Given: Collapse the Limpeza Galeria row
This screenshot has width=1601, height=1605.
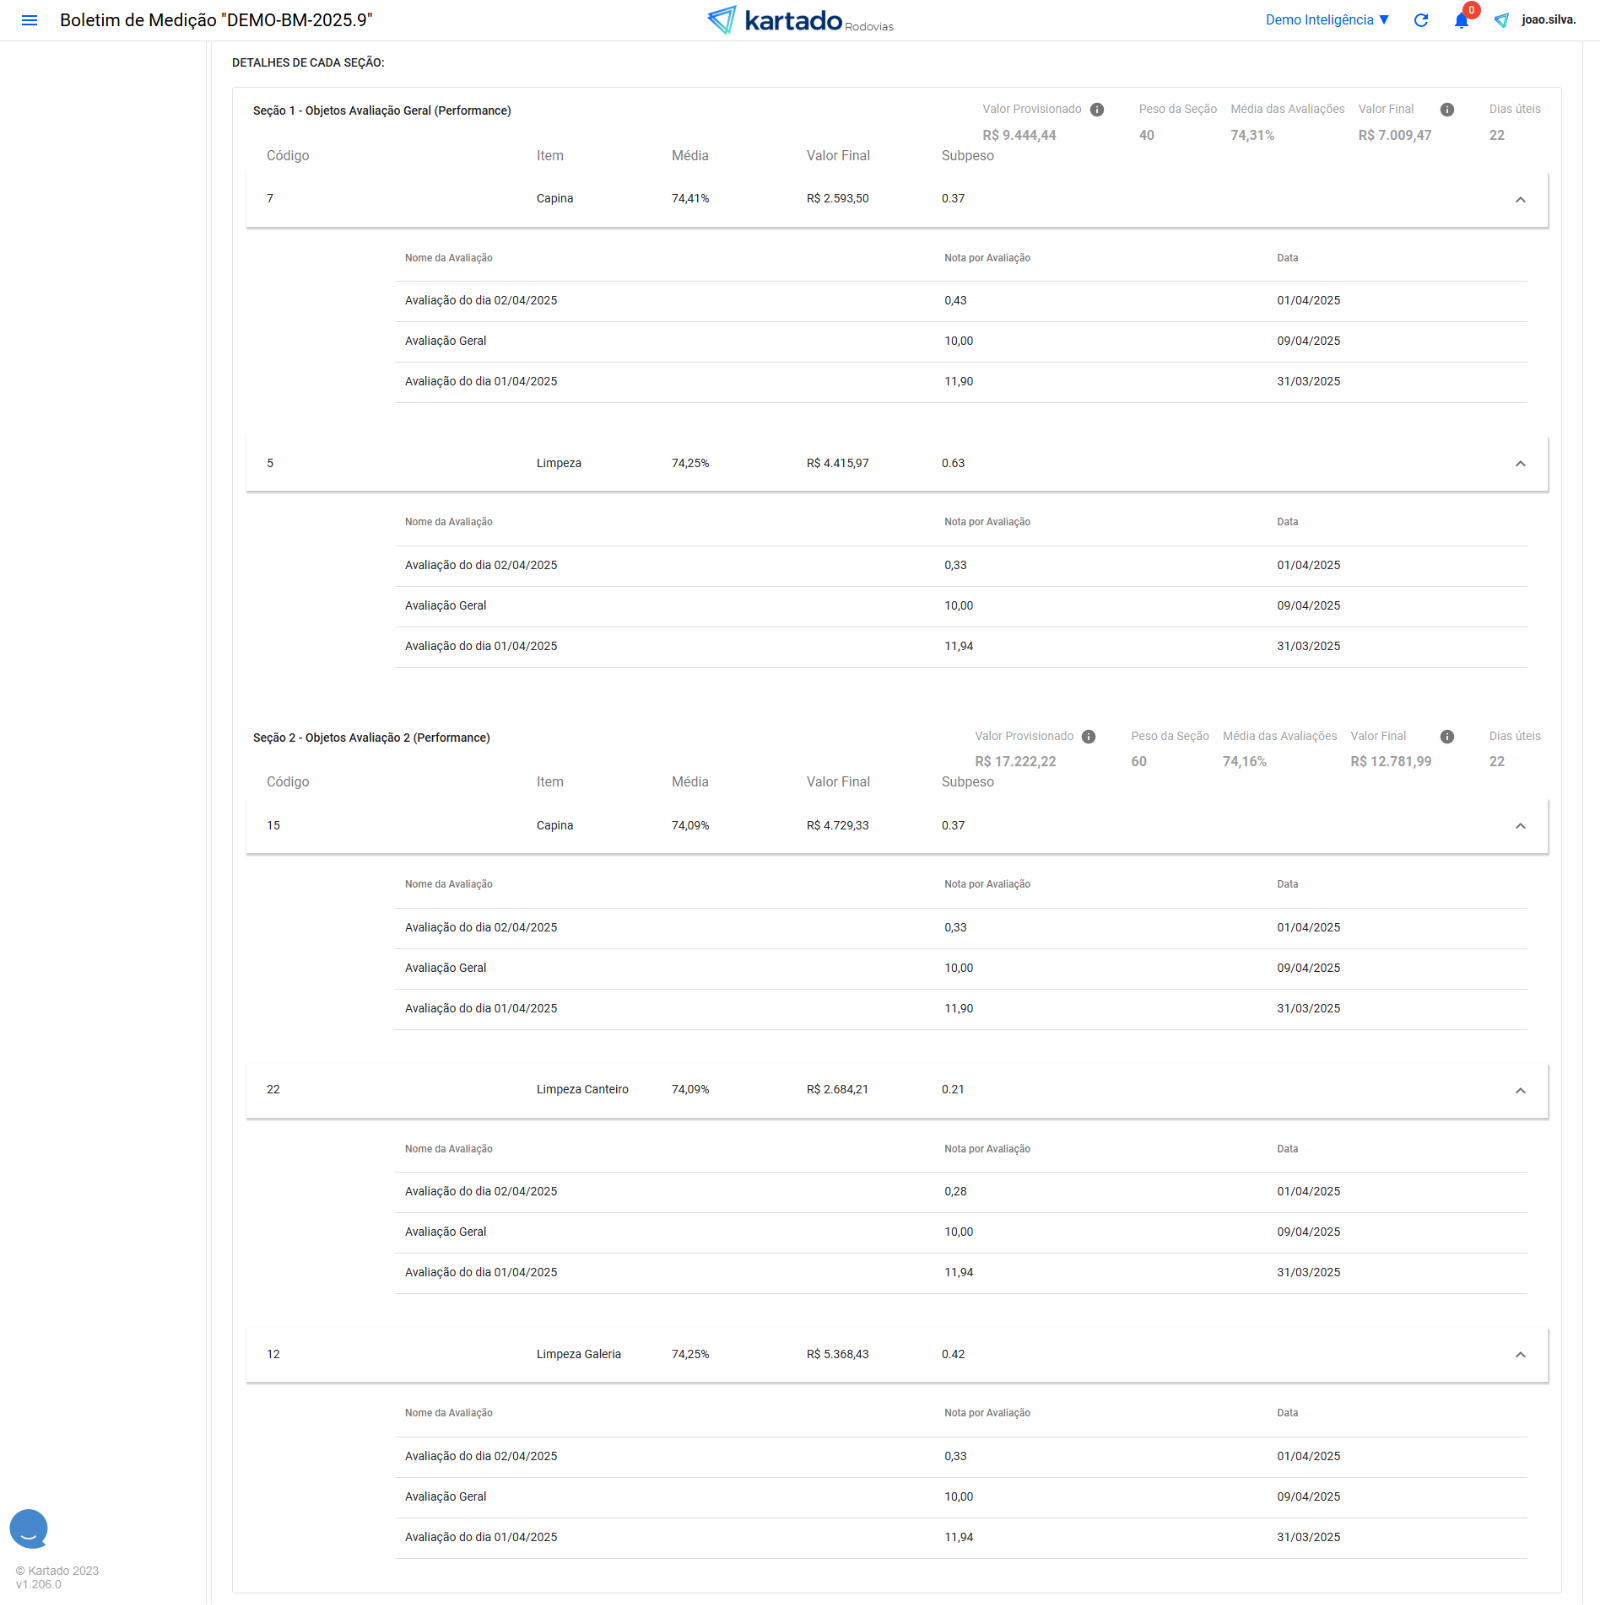Looking at the screenshot, I should (1519, 1355).
